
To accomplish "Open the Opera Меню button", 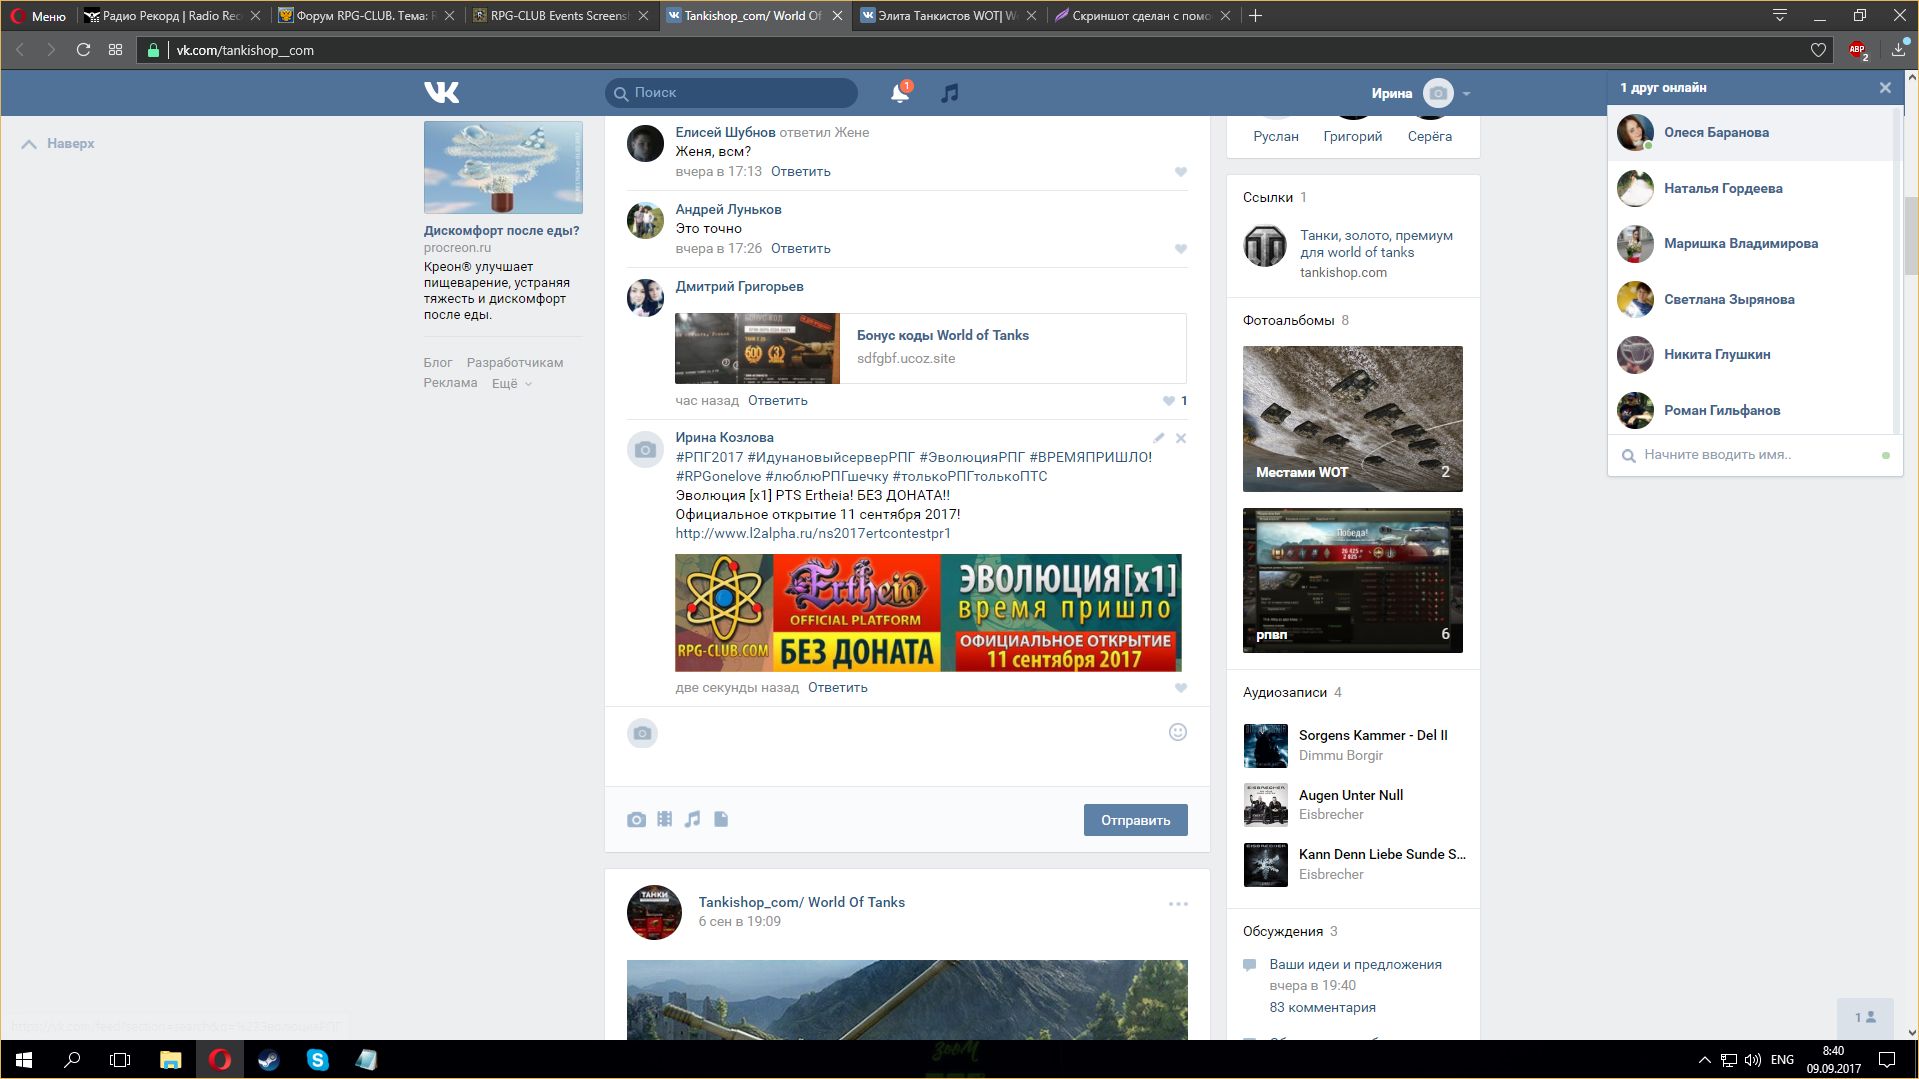I will pos(38,16).
